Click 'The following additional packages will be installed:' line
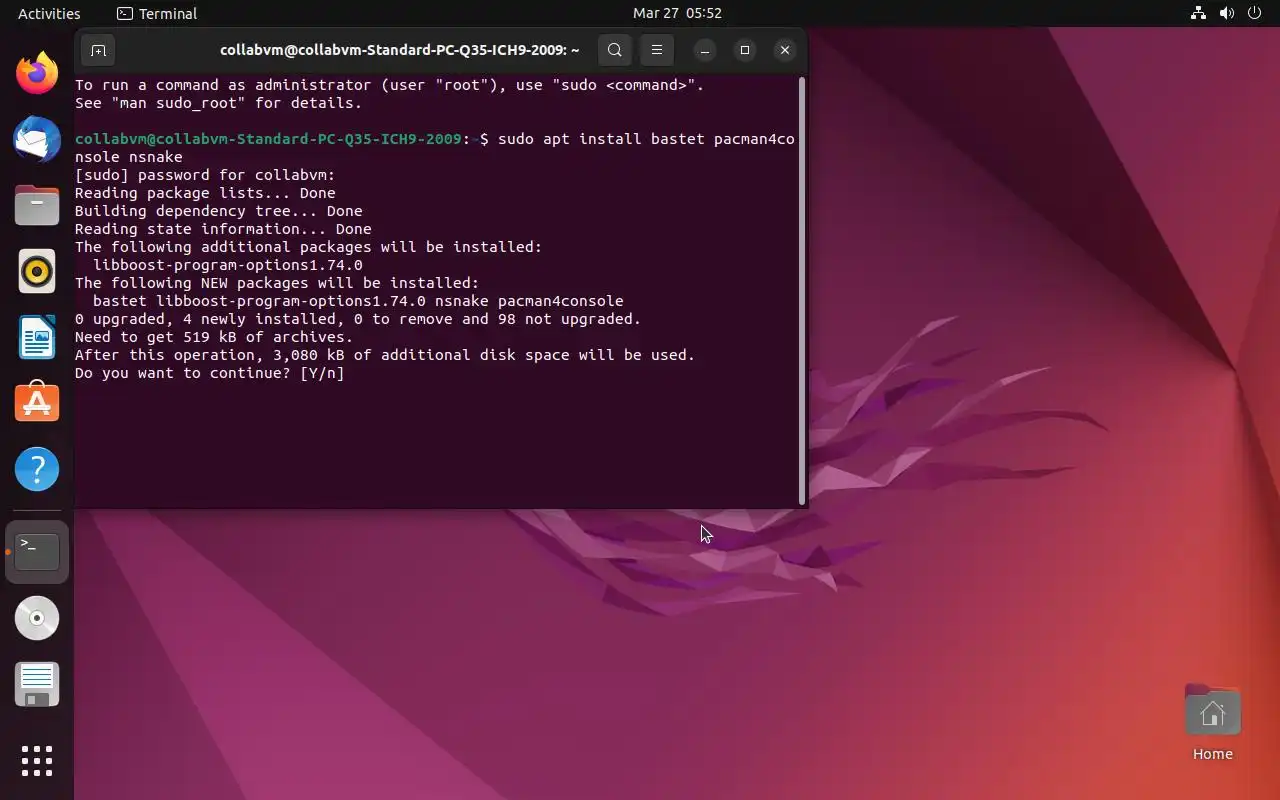 (308, 247)
